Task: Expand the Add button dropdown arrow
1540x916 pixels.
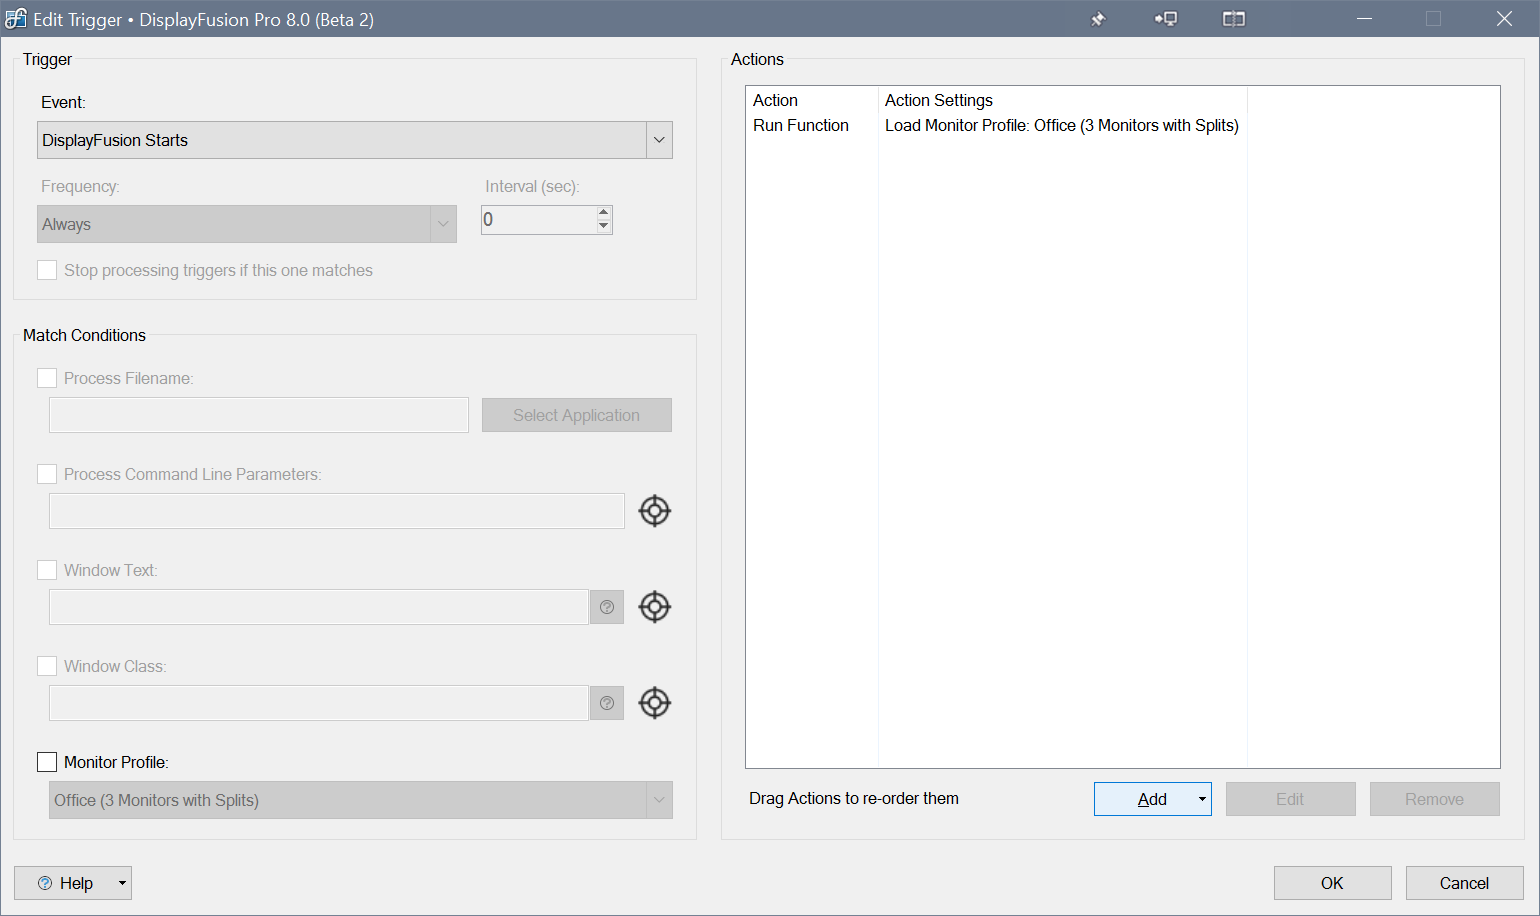Action: tap(1202, 799)
